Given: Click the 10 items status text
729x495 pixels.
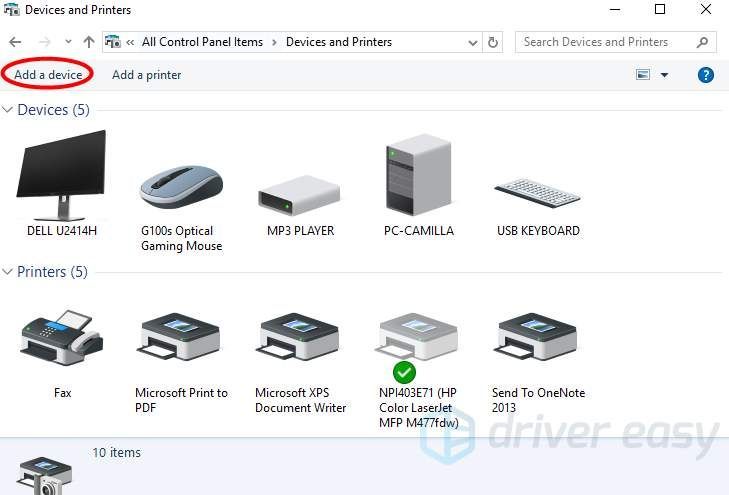Looking at the screenshot, I should point(116,453).
